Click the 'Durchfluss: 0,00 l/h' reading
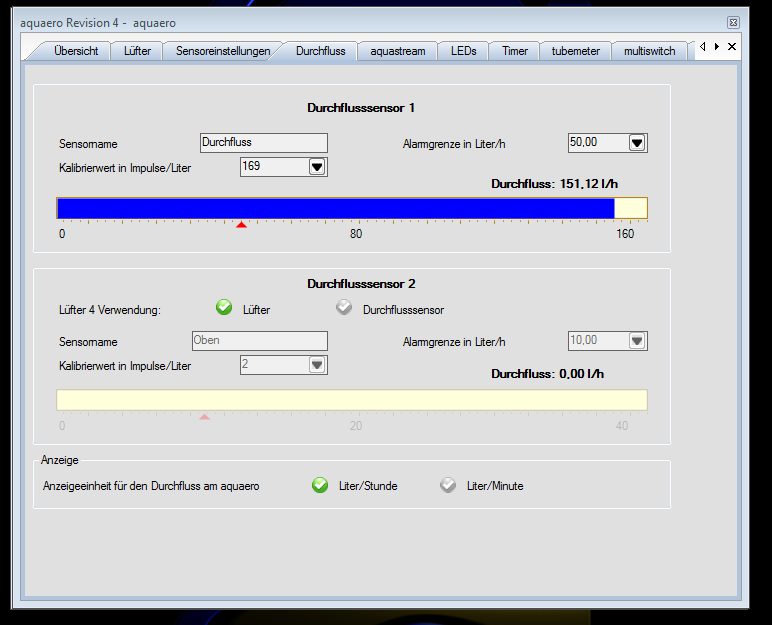 tap(547, 374)
